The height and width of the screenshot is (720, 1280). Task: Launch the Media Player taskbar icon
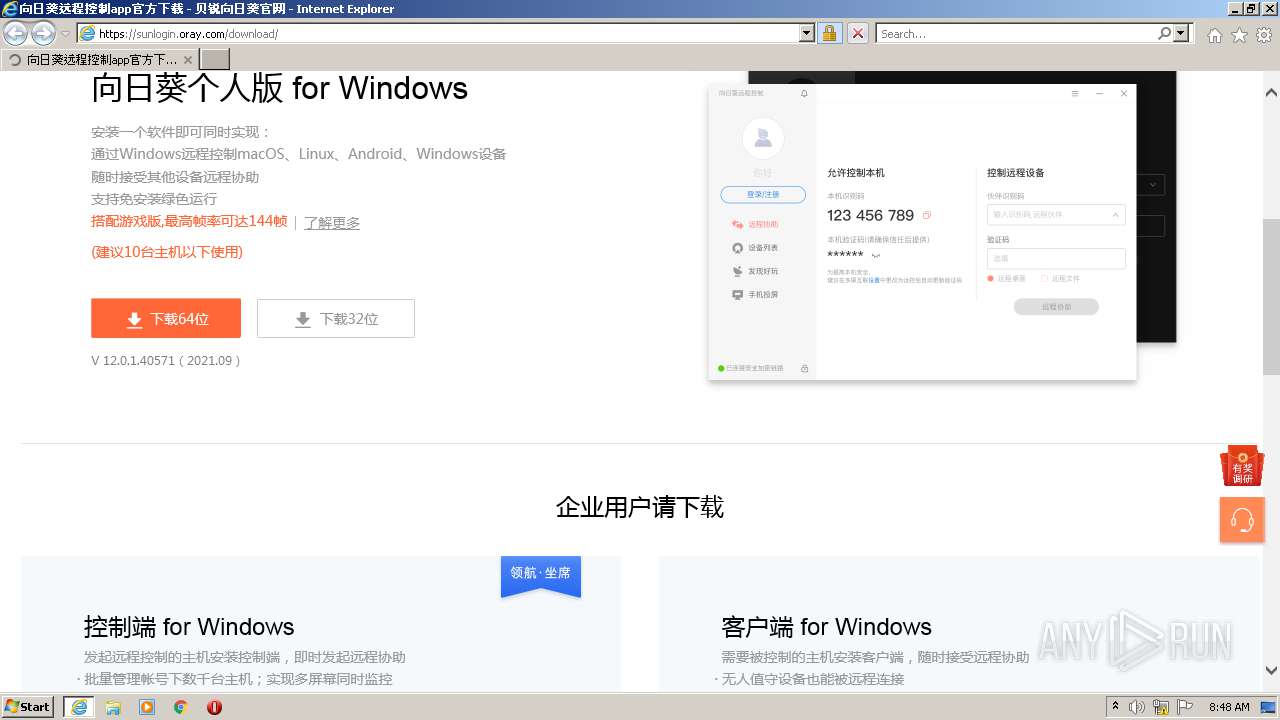pyautogui.click(x=147, y=707)
